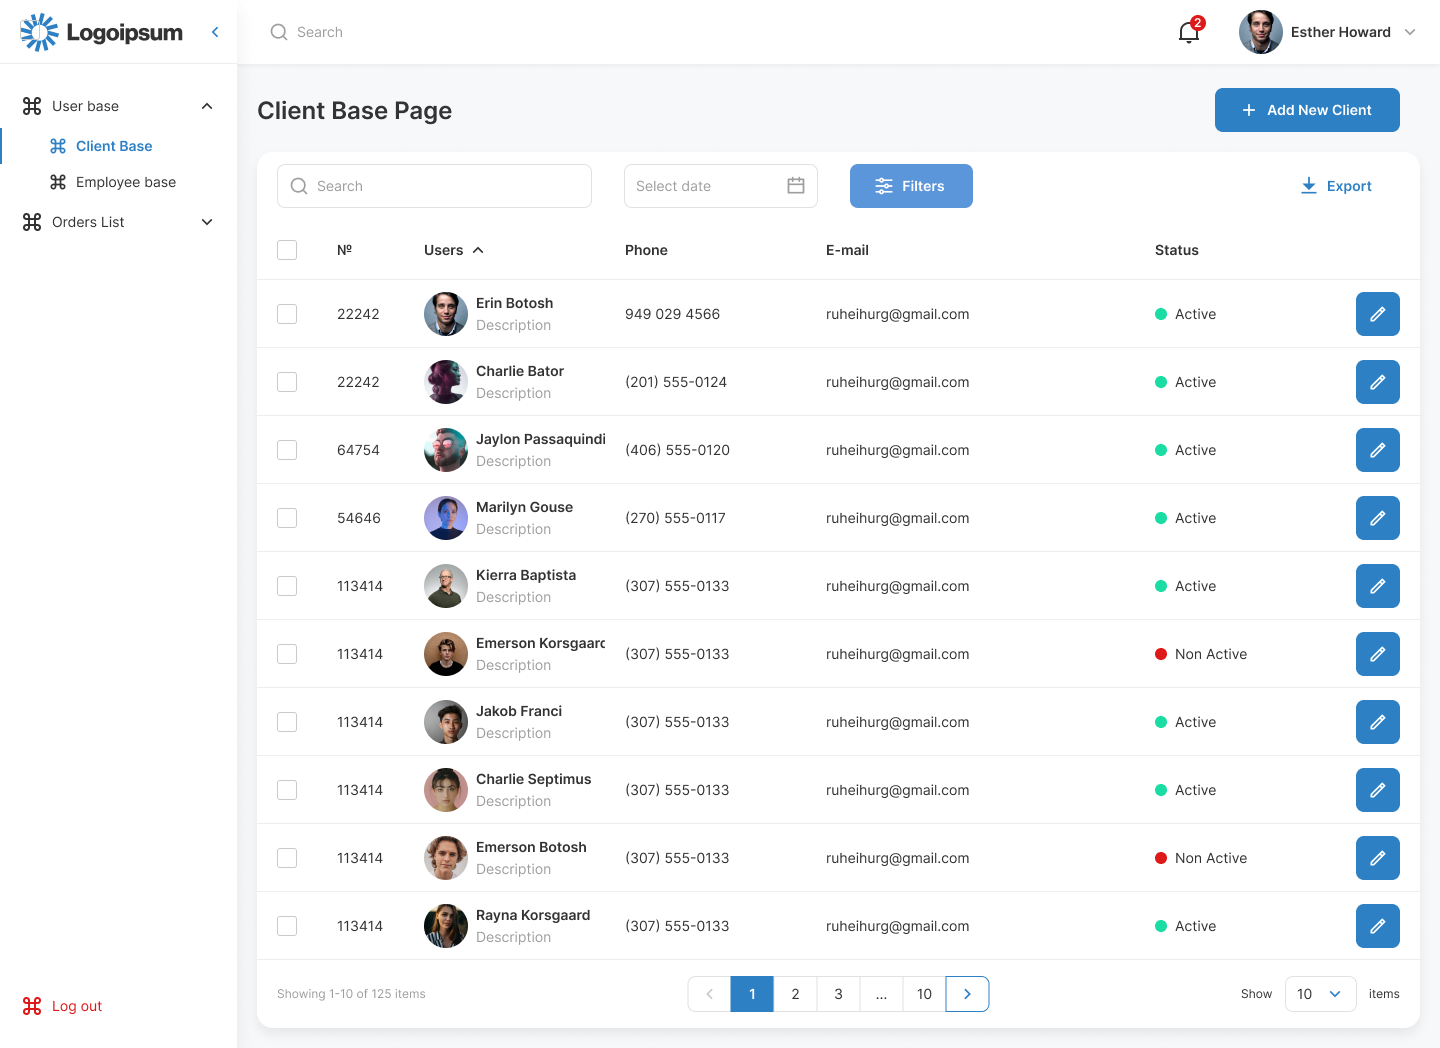The width and height of the screenshot is (1440, 1048).
Task: Click the edit pencil for Rayna Korsgaard
Action: (1377, 926)
